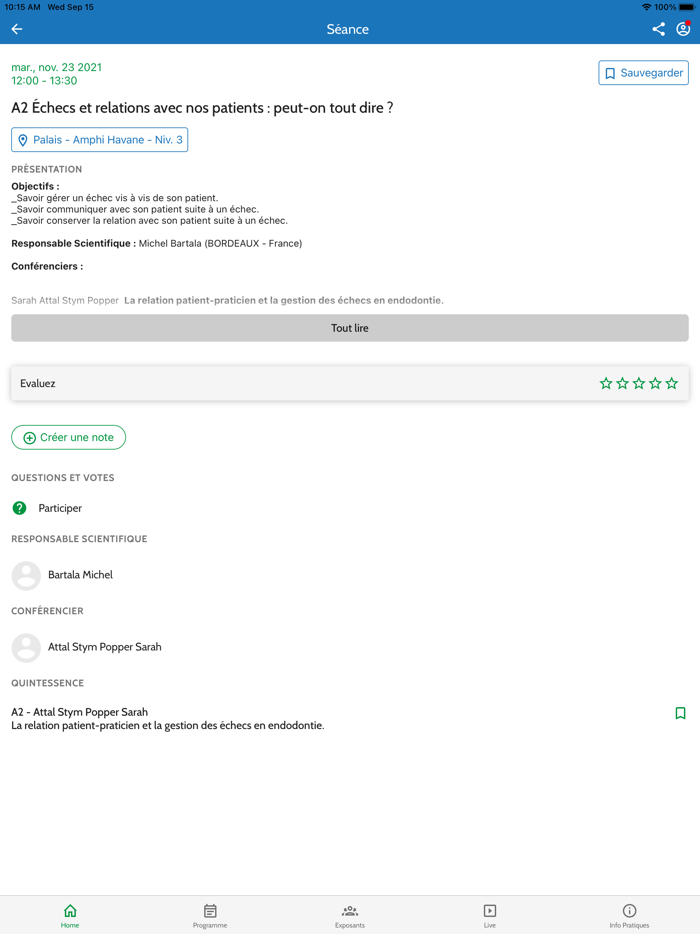Viewport: 700px width, 934px height.
Task: Open the Info Pratiques tab
Action: click(629, 915)
